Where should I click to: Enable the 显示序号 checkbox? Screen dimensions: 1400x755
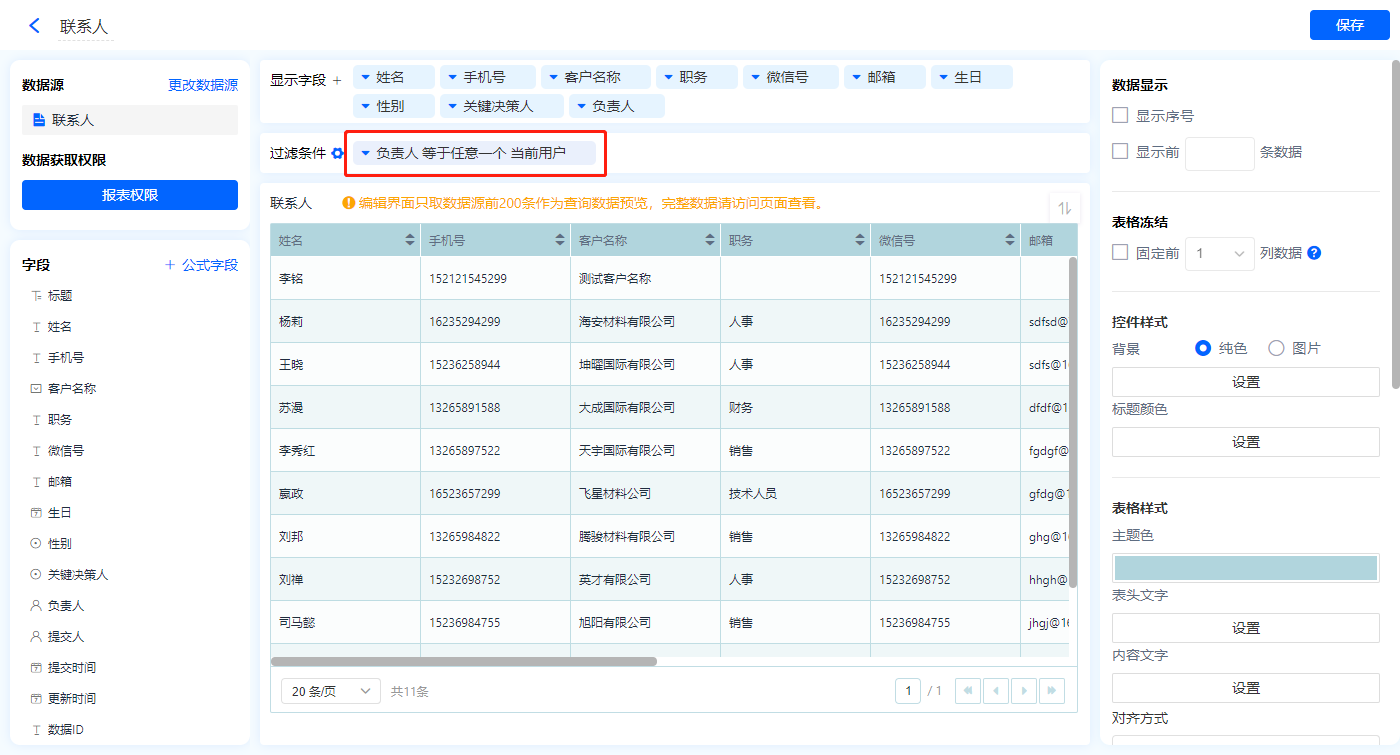point(1121,116)
